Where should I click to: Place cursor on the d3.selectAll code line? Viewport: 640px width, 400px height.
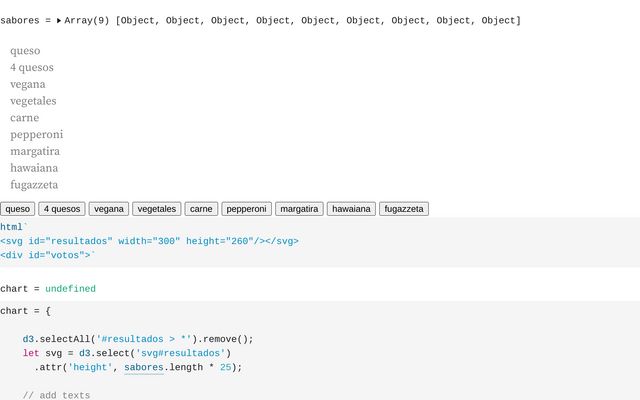(138, 339)
